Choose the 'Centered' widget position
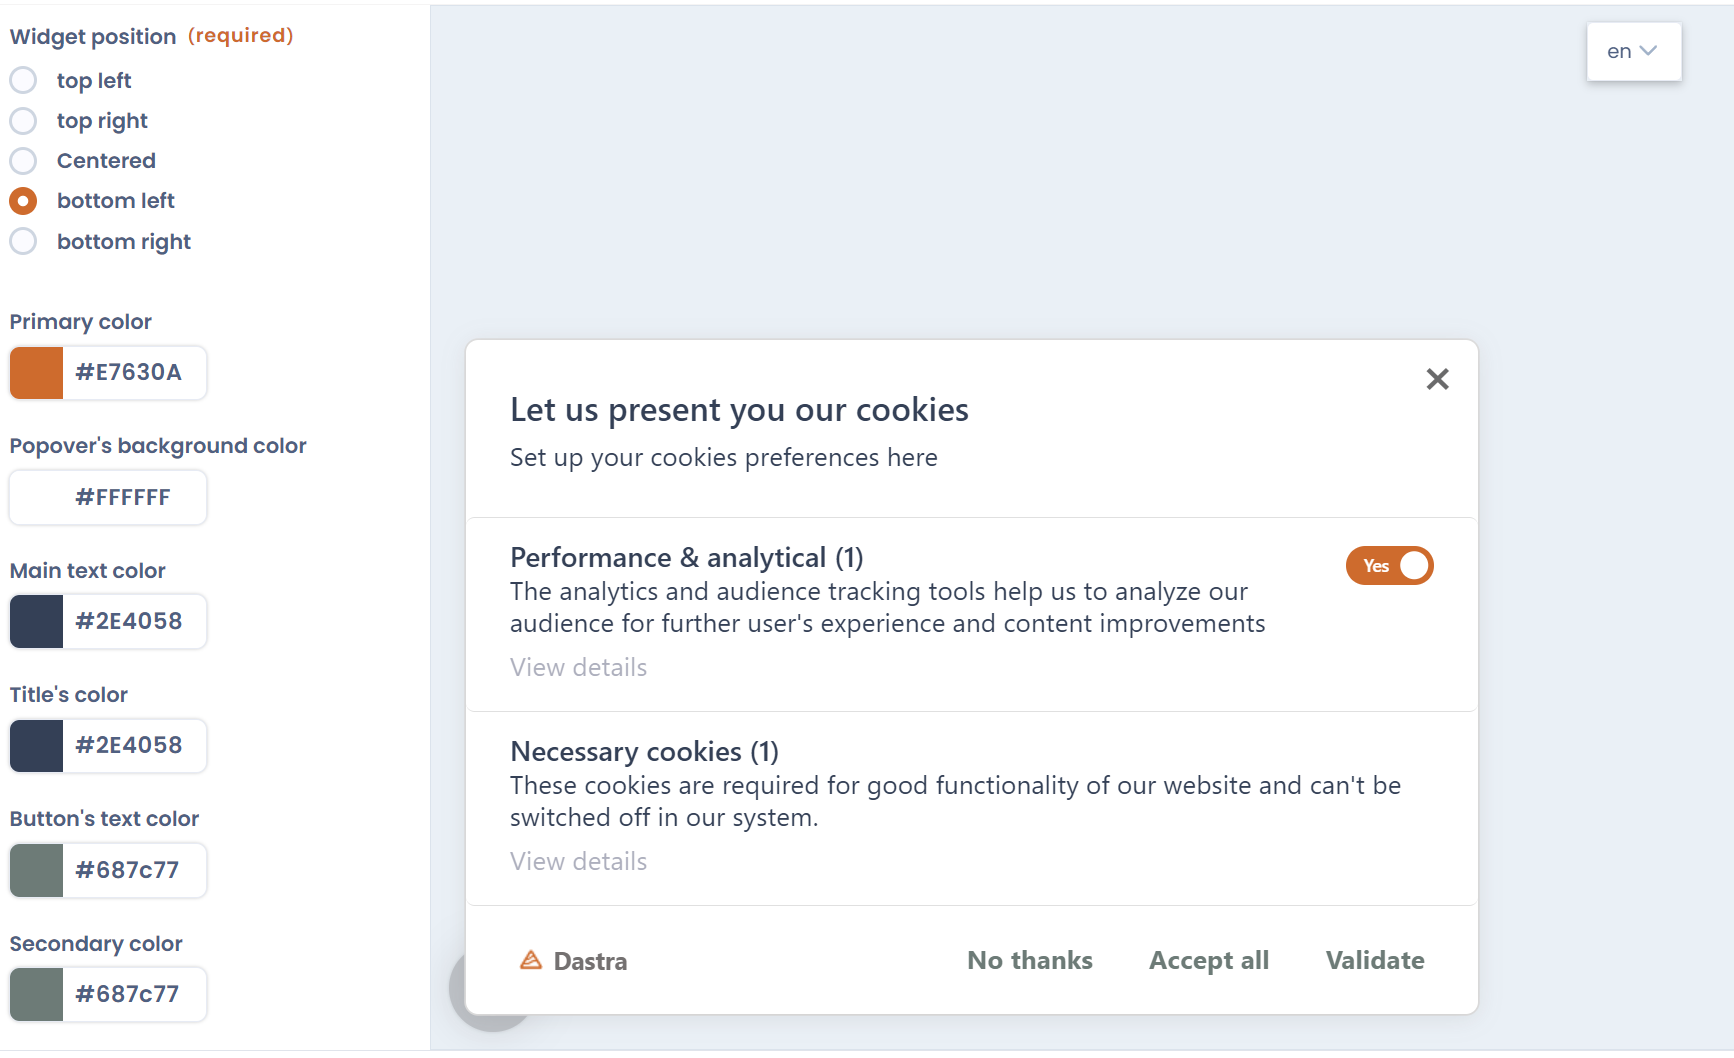The width and height of the screenshot is (1734, 1058). [x=23, y=160]
